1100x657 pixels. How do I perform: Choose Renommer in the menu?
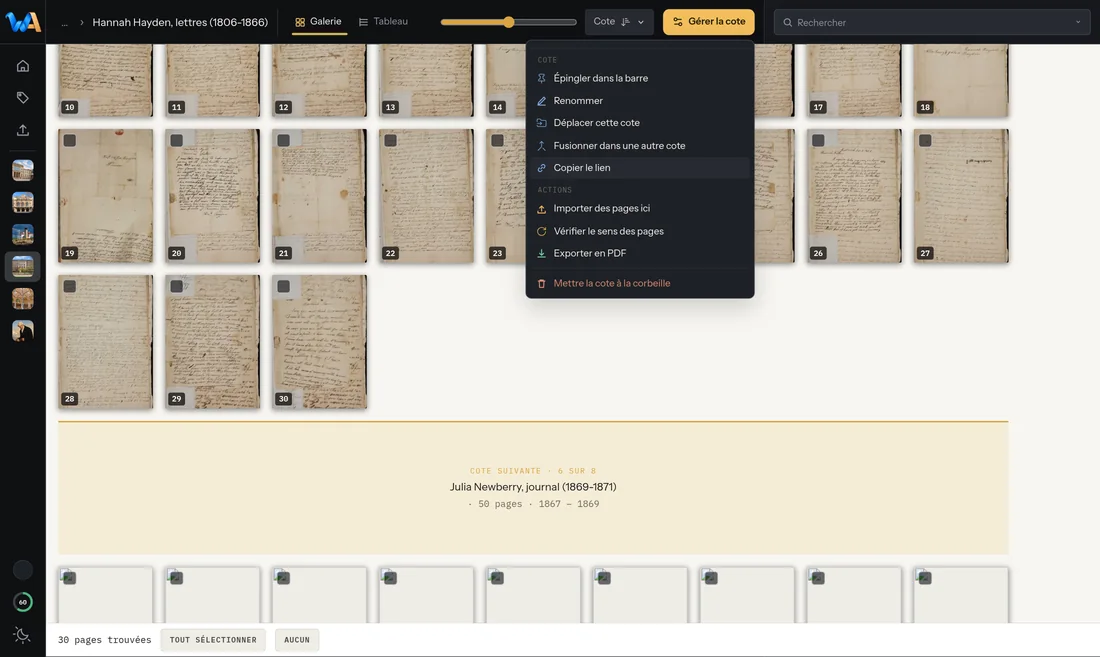[639, 100]
